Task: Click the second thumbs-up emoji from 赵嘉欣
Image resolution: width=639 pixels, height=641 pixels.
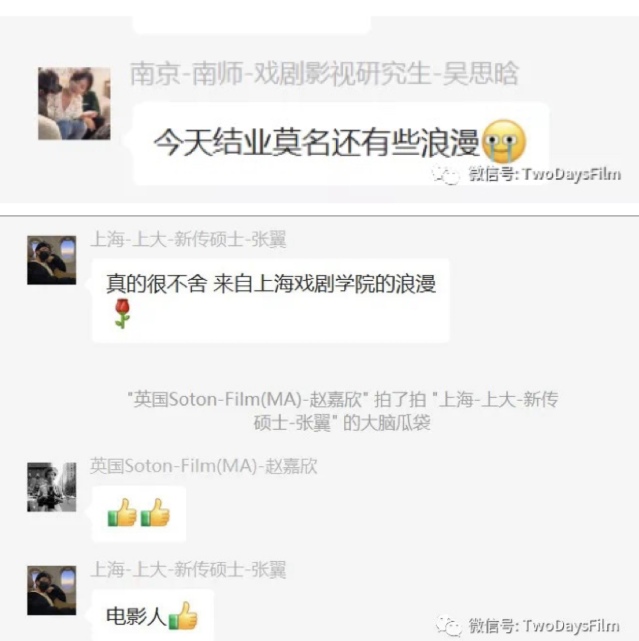Action: 155,512
